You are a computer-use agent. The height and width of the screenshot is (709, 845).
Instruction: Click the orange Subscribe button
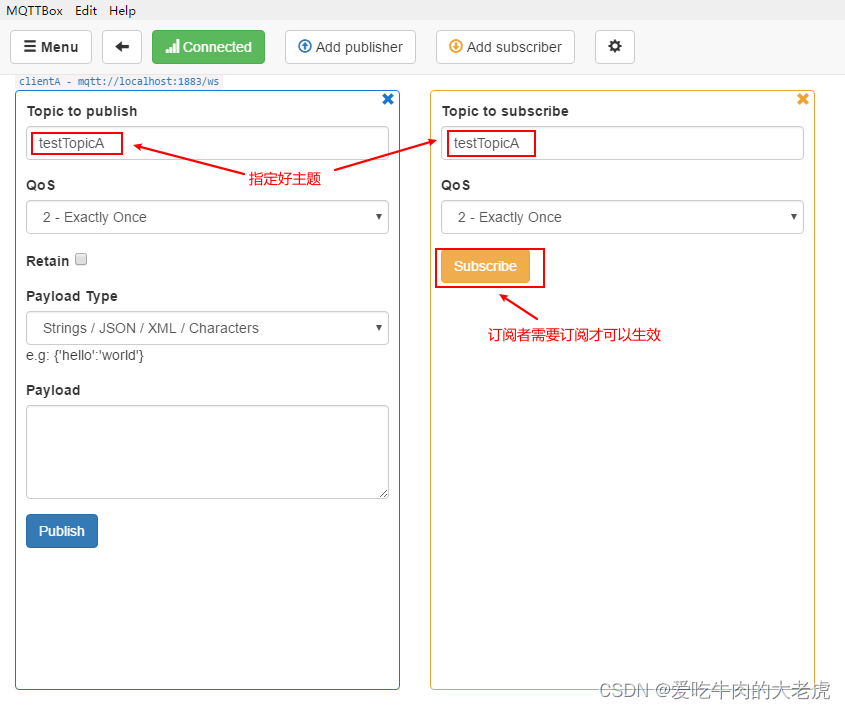[x=486, y=266]
